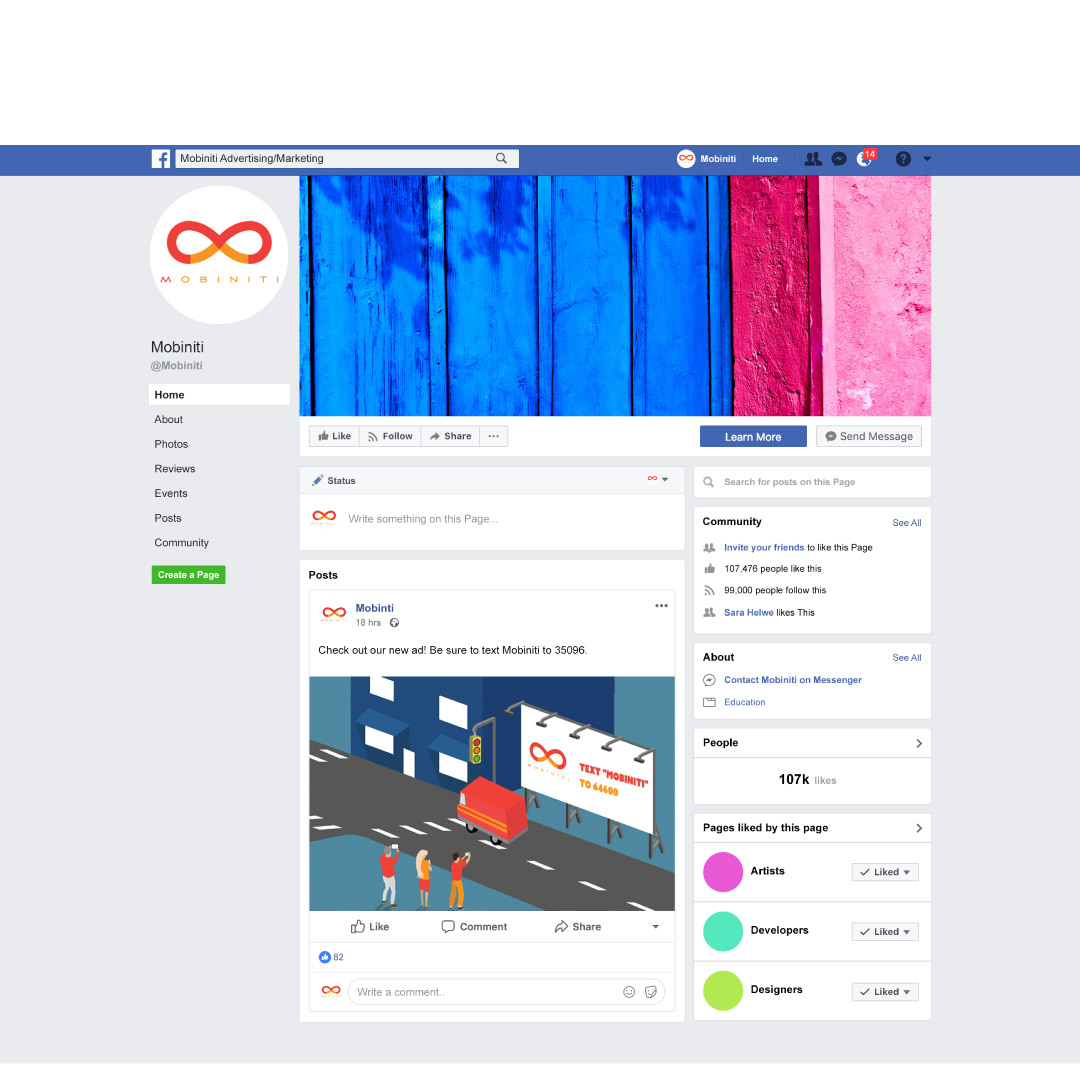Open Reviews in the left page menu
Screen dimensions: 1080x1080
(x=175, y=469)
